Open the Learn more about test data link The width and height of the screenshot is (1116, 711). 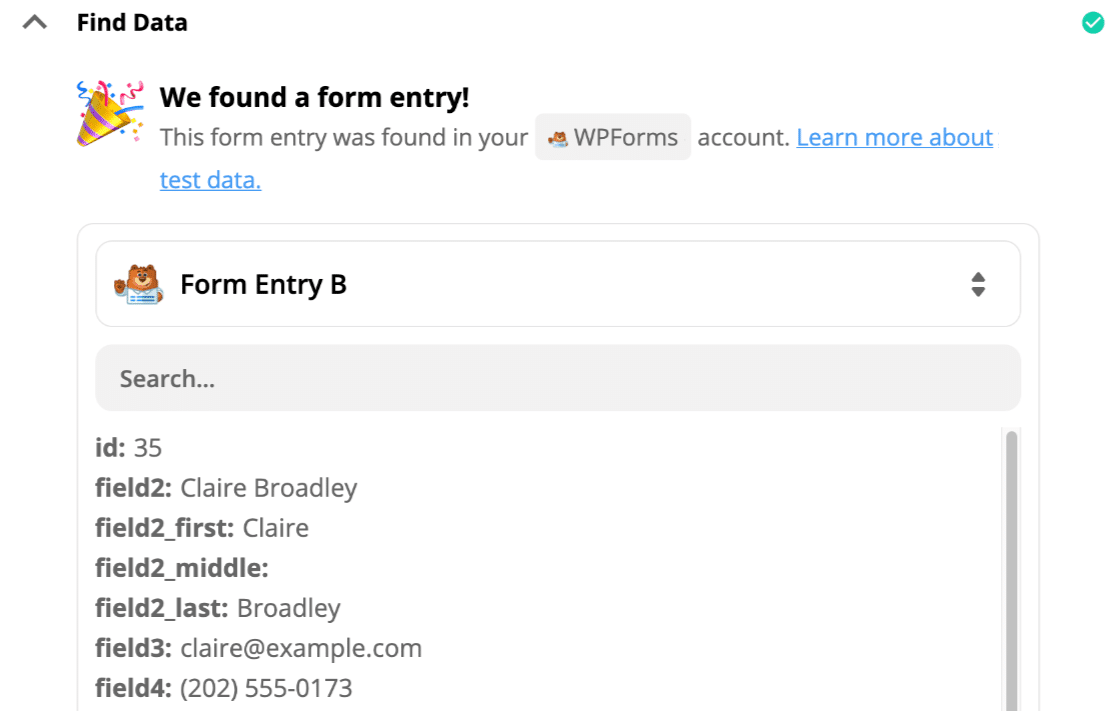coord(894,137)
